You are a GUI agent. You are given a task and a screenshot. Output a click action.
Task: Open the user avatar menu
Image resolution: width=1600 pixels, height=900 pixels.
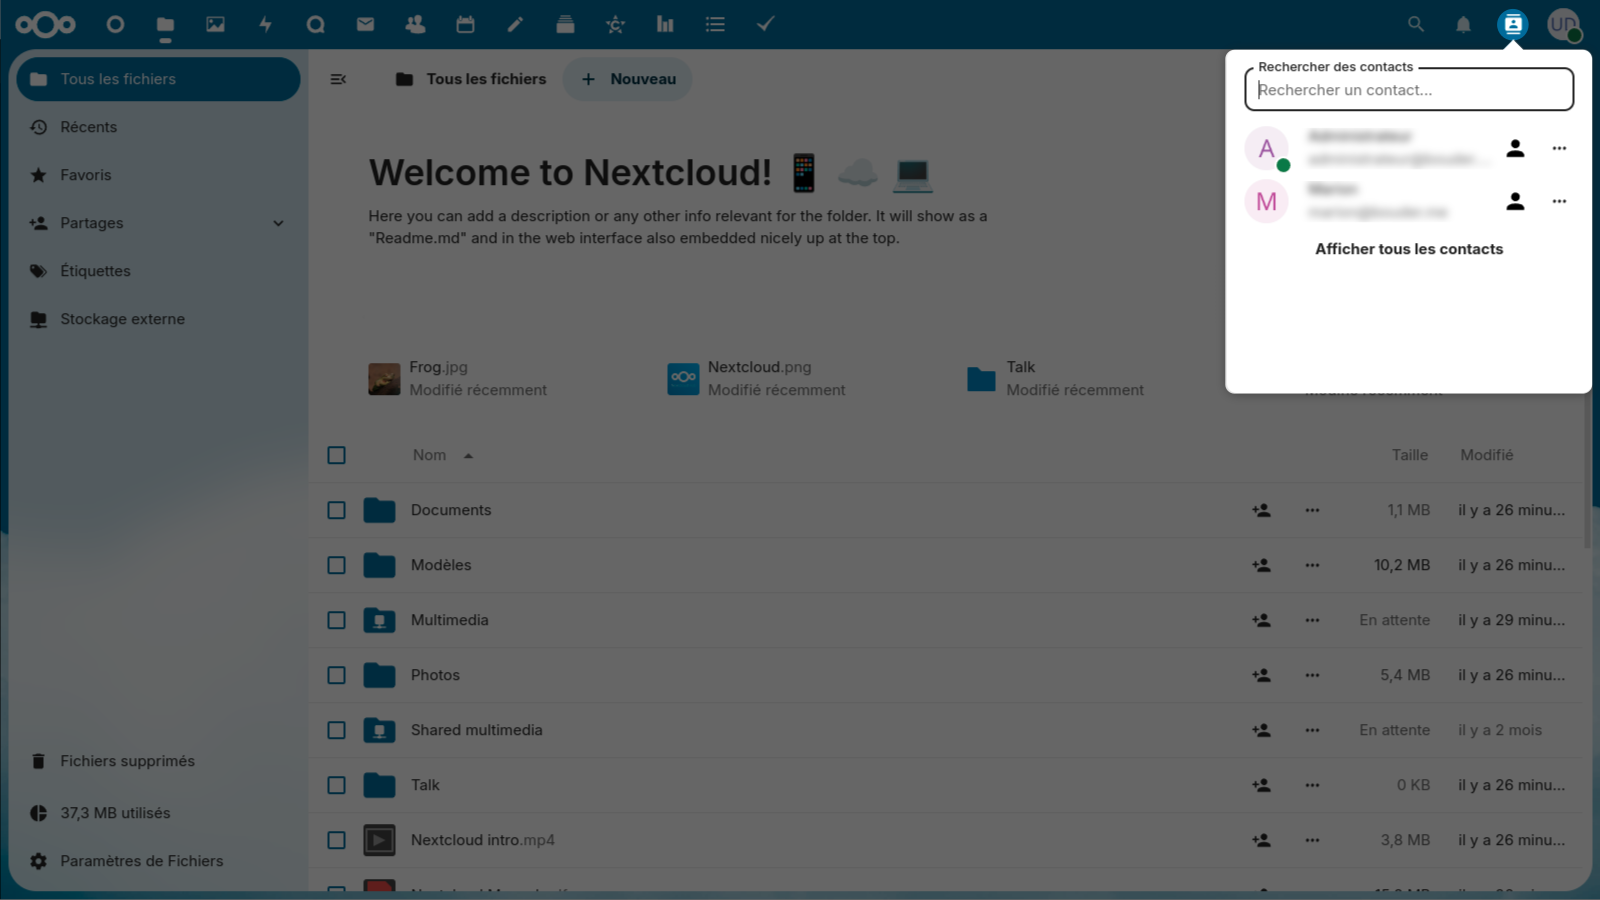[x=1563, y=24]
